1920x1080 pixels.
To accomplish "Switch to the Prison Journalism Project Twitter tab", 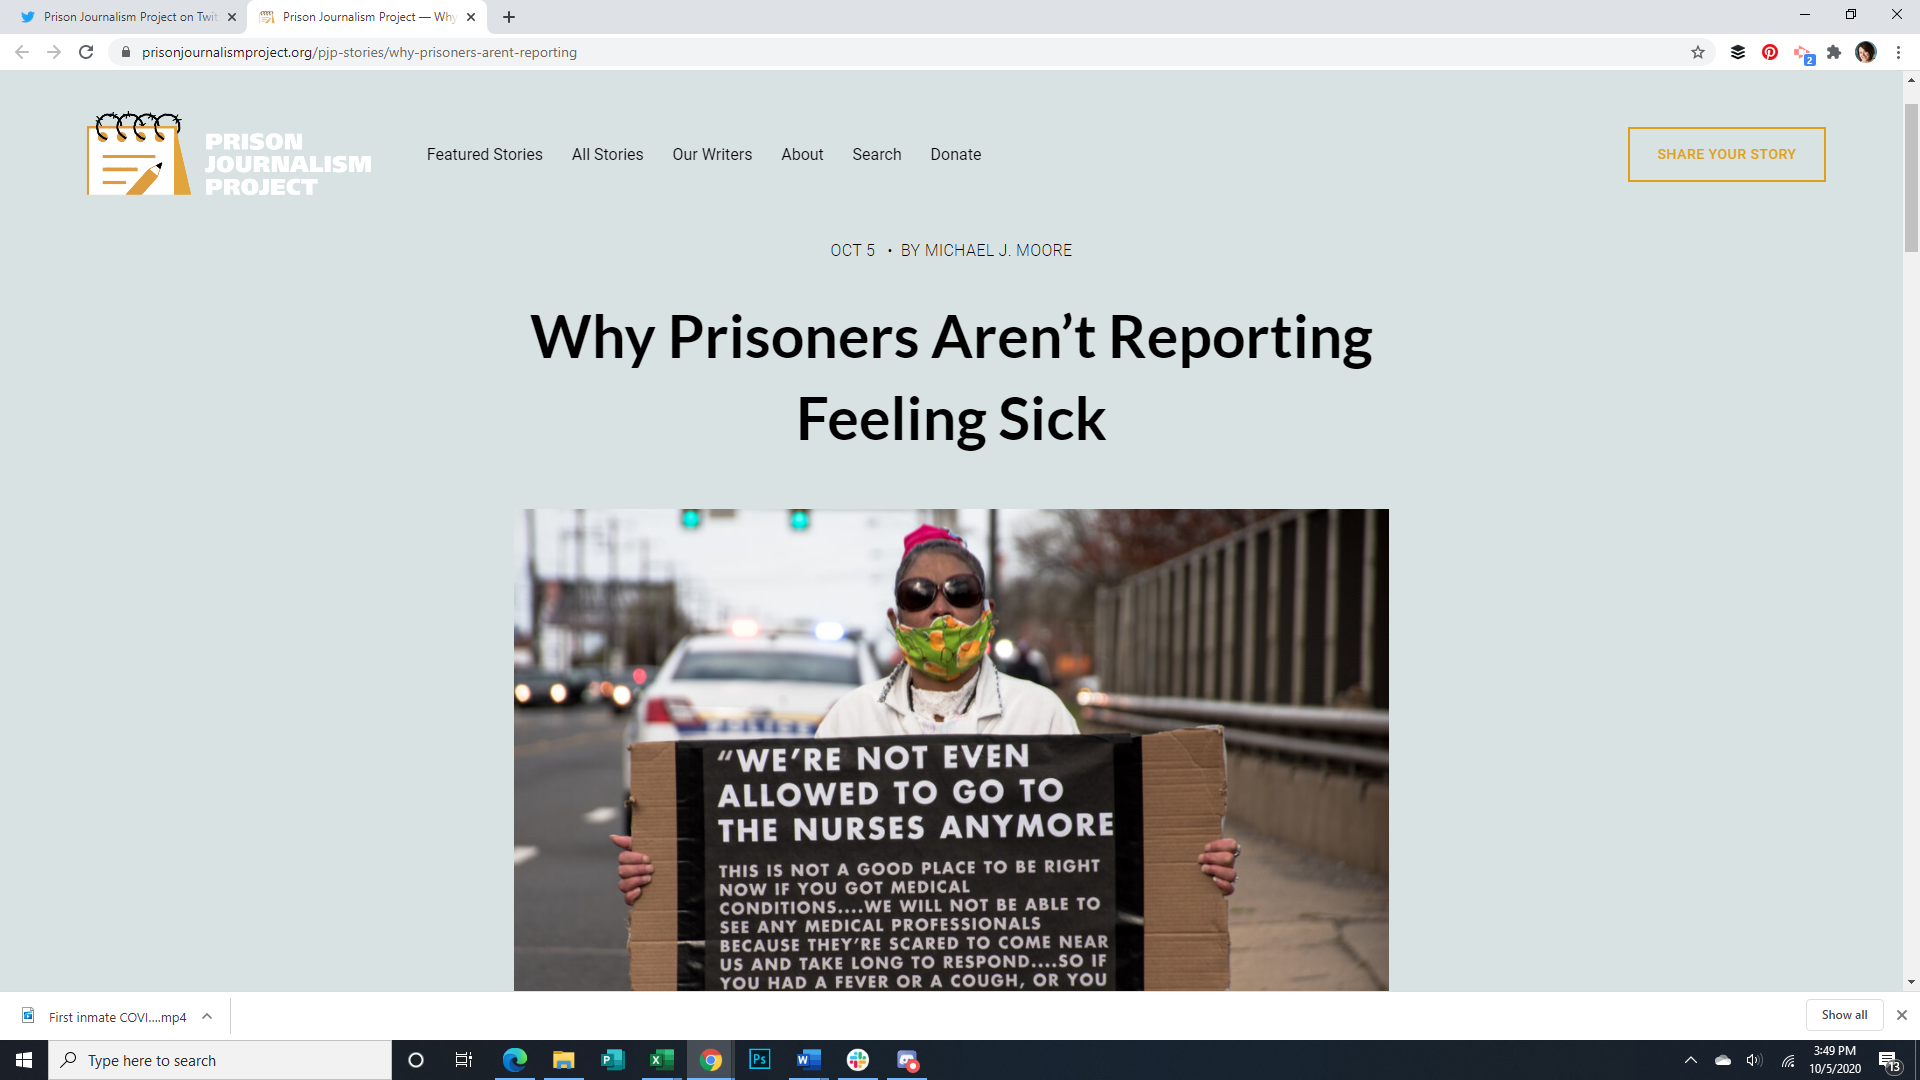I will coord(130,17).
